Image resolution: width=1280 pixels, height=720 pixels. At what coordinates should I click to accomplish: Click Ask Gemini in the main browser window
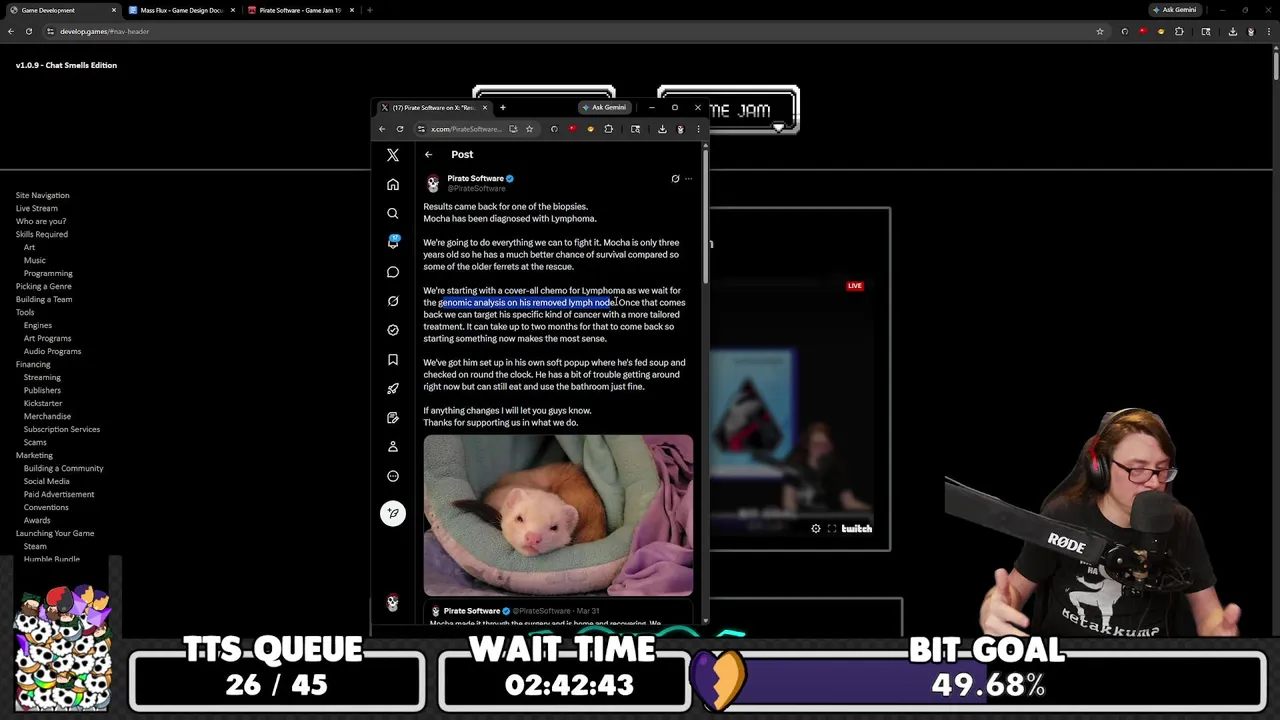pyautogui.click(x=1174, y=10)
